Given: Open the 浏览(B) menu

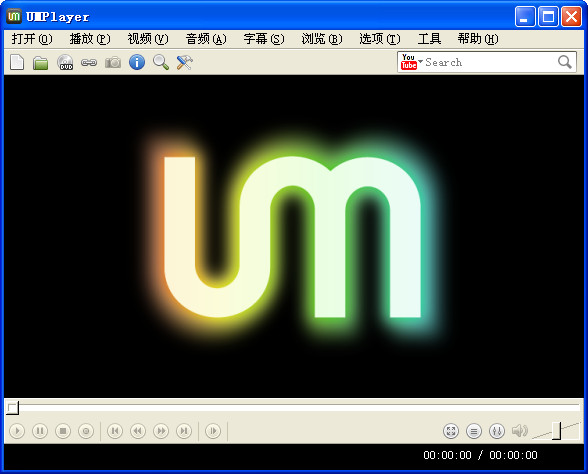Looking at the screenshot, I should (x=322, y=39).
